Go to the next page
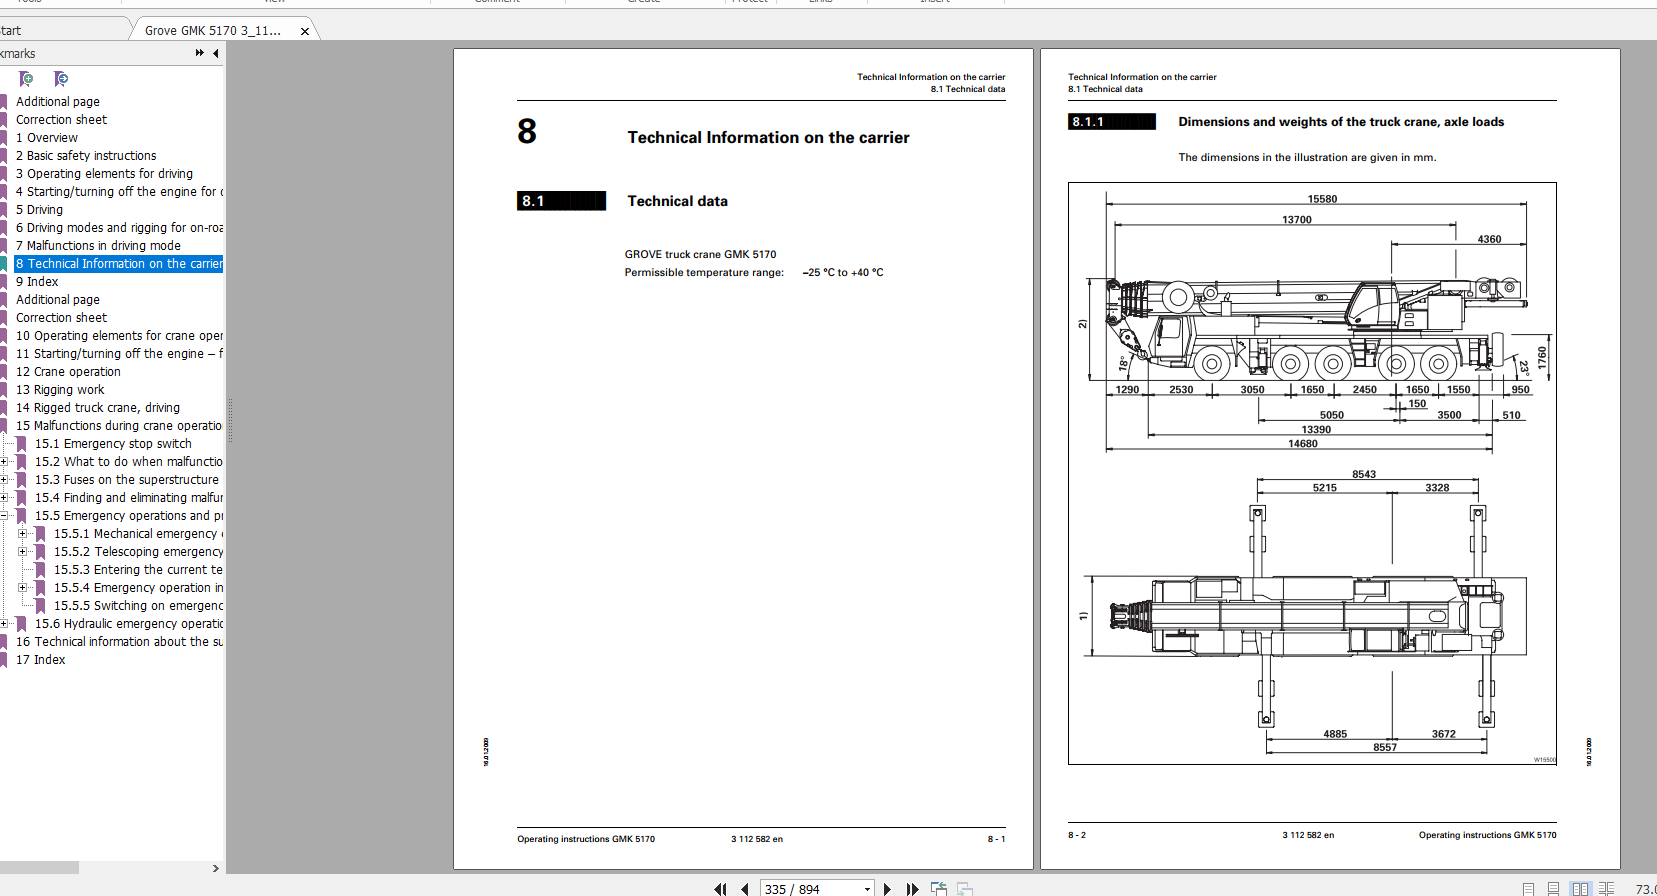1657x896 pixels. 887,889
